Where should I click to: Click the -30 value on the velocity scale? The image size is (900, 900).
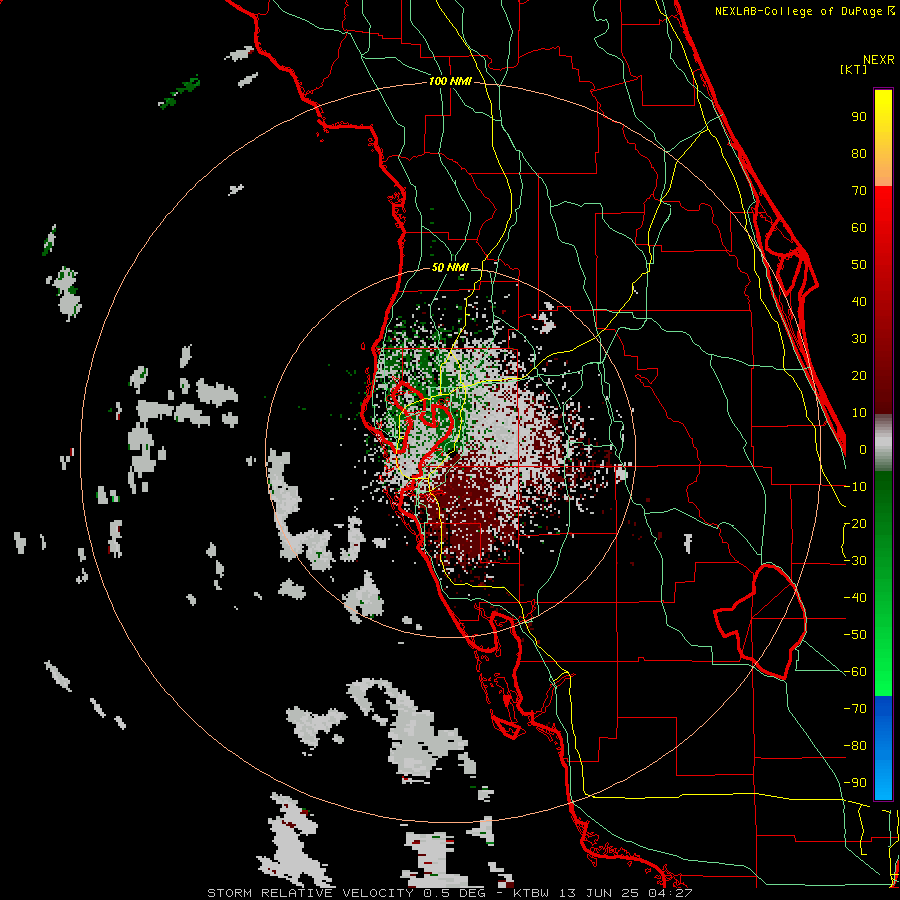point(855,561)
